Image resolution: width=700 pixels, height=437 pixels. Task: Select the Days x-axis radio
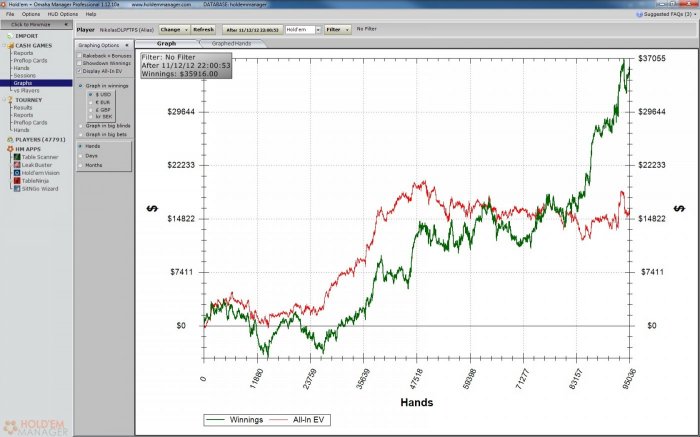click(81, 156)
